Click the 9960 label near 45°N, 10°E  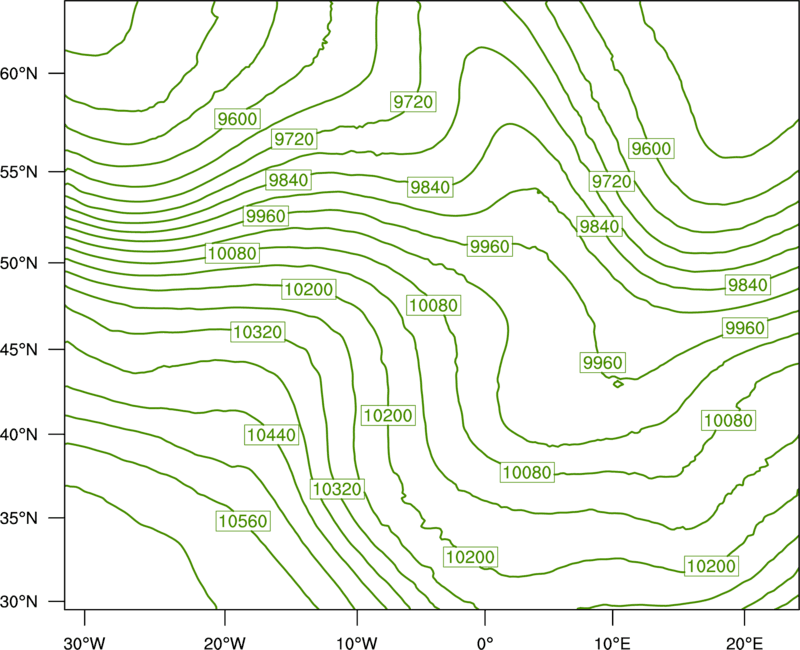[603, 363]
